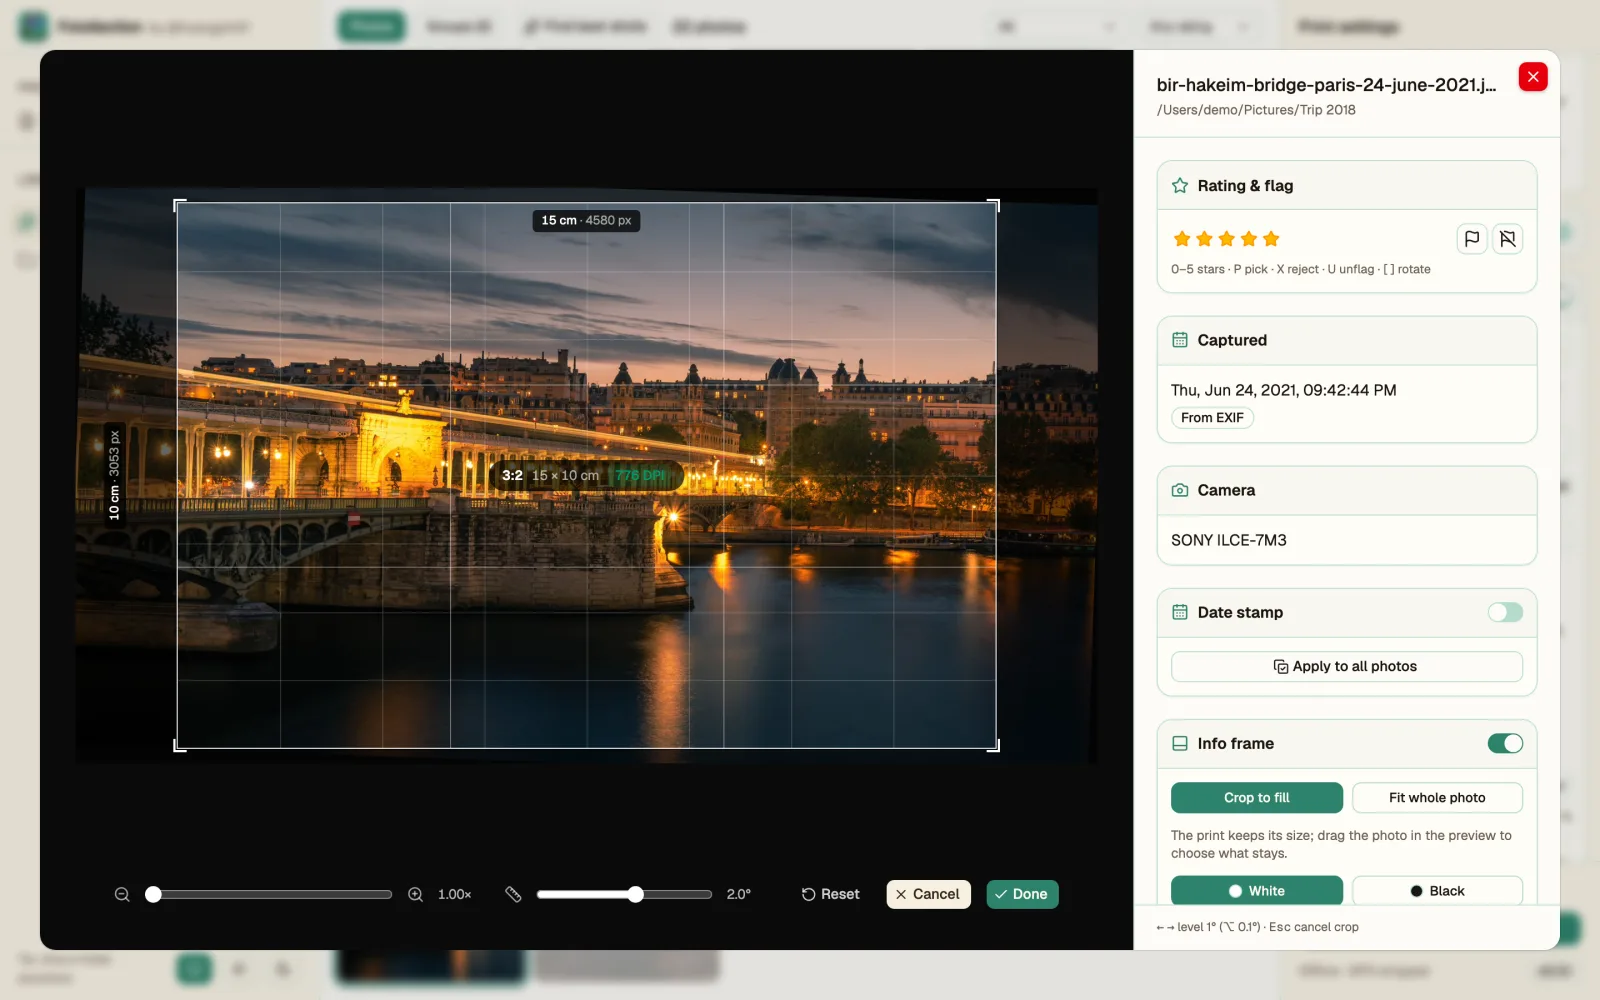
Task: Confirm crop with Done button
Action: point(1022,894)
